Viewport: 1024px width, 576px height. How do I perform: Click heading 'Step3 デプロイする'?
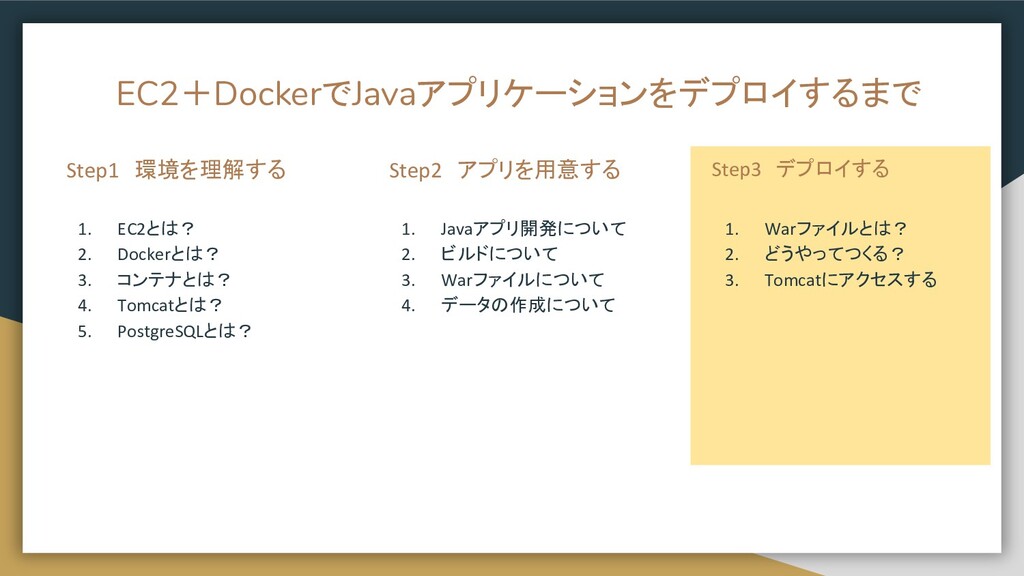800,169
